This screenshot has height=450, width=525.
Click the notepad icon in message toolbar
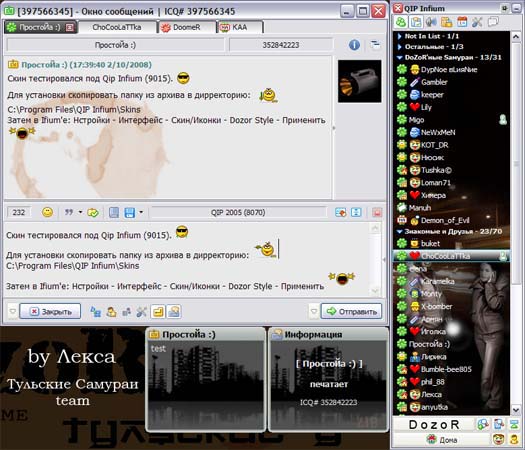pos(114,213)
